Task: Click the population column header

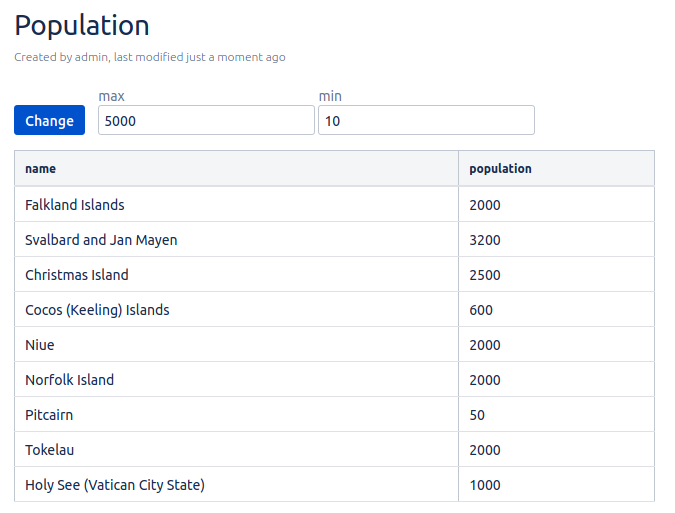Action: [500, 169]
